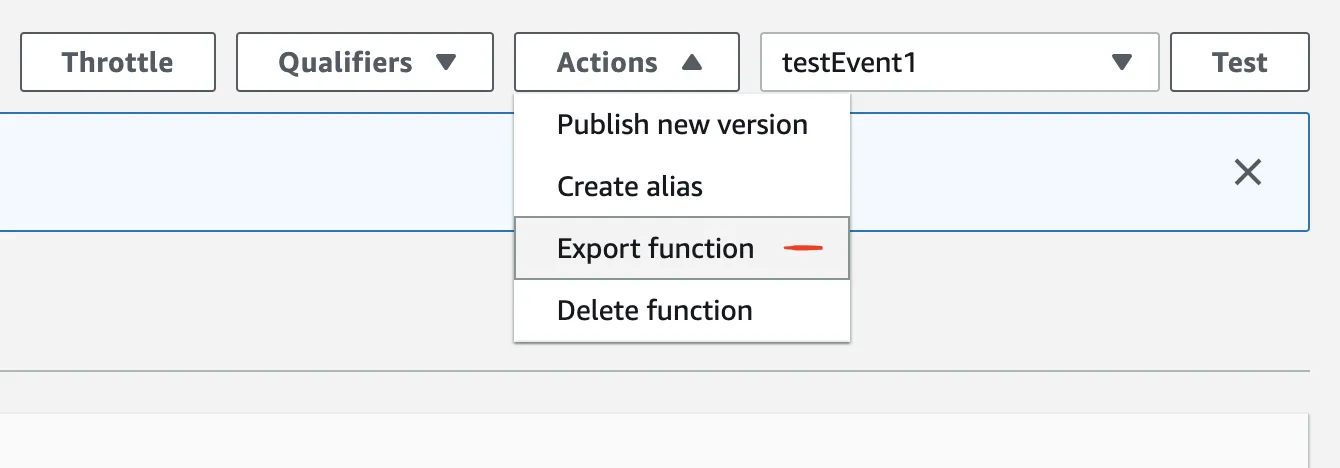The image size is (1340, 468).
Task: Click the Actions up-arrow icon
Action: click(691, 62)
